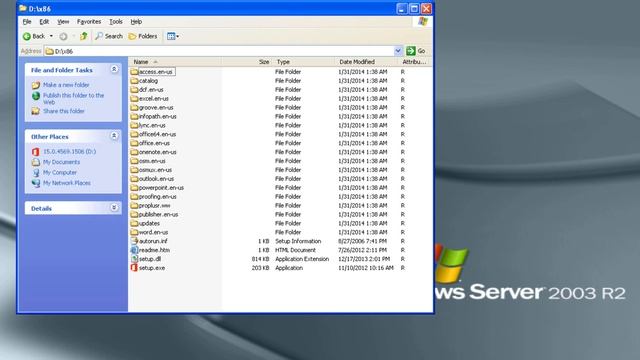Select the office.en-us folder icon
The image size is (640, 360).
click(134, 143)
